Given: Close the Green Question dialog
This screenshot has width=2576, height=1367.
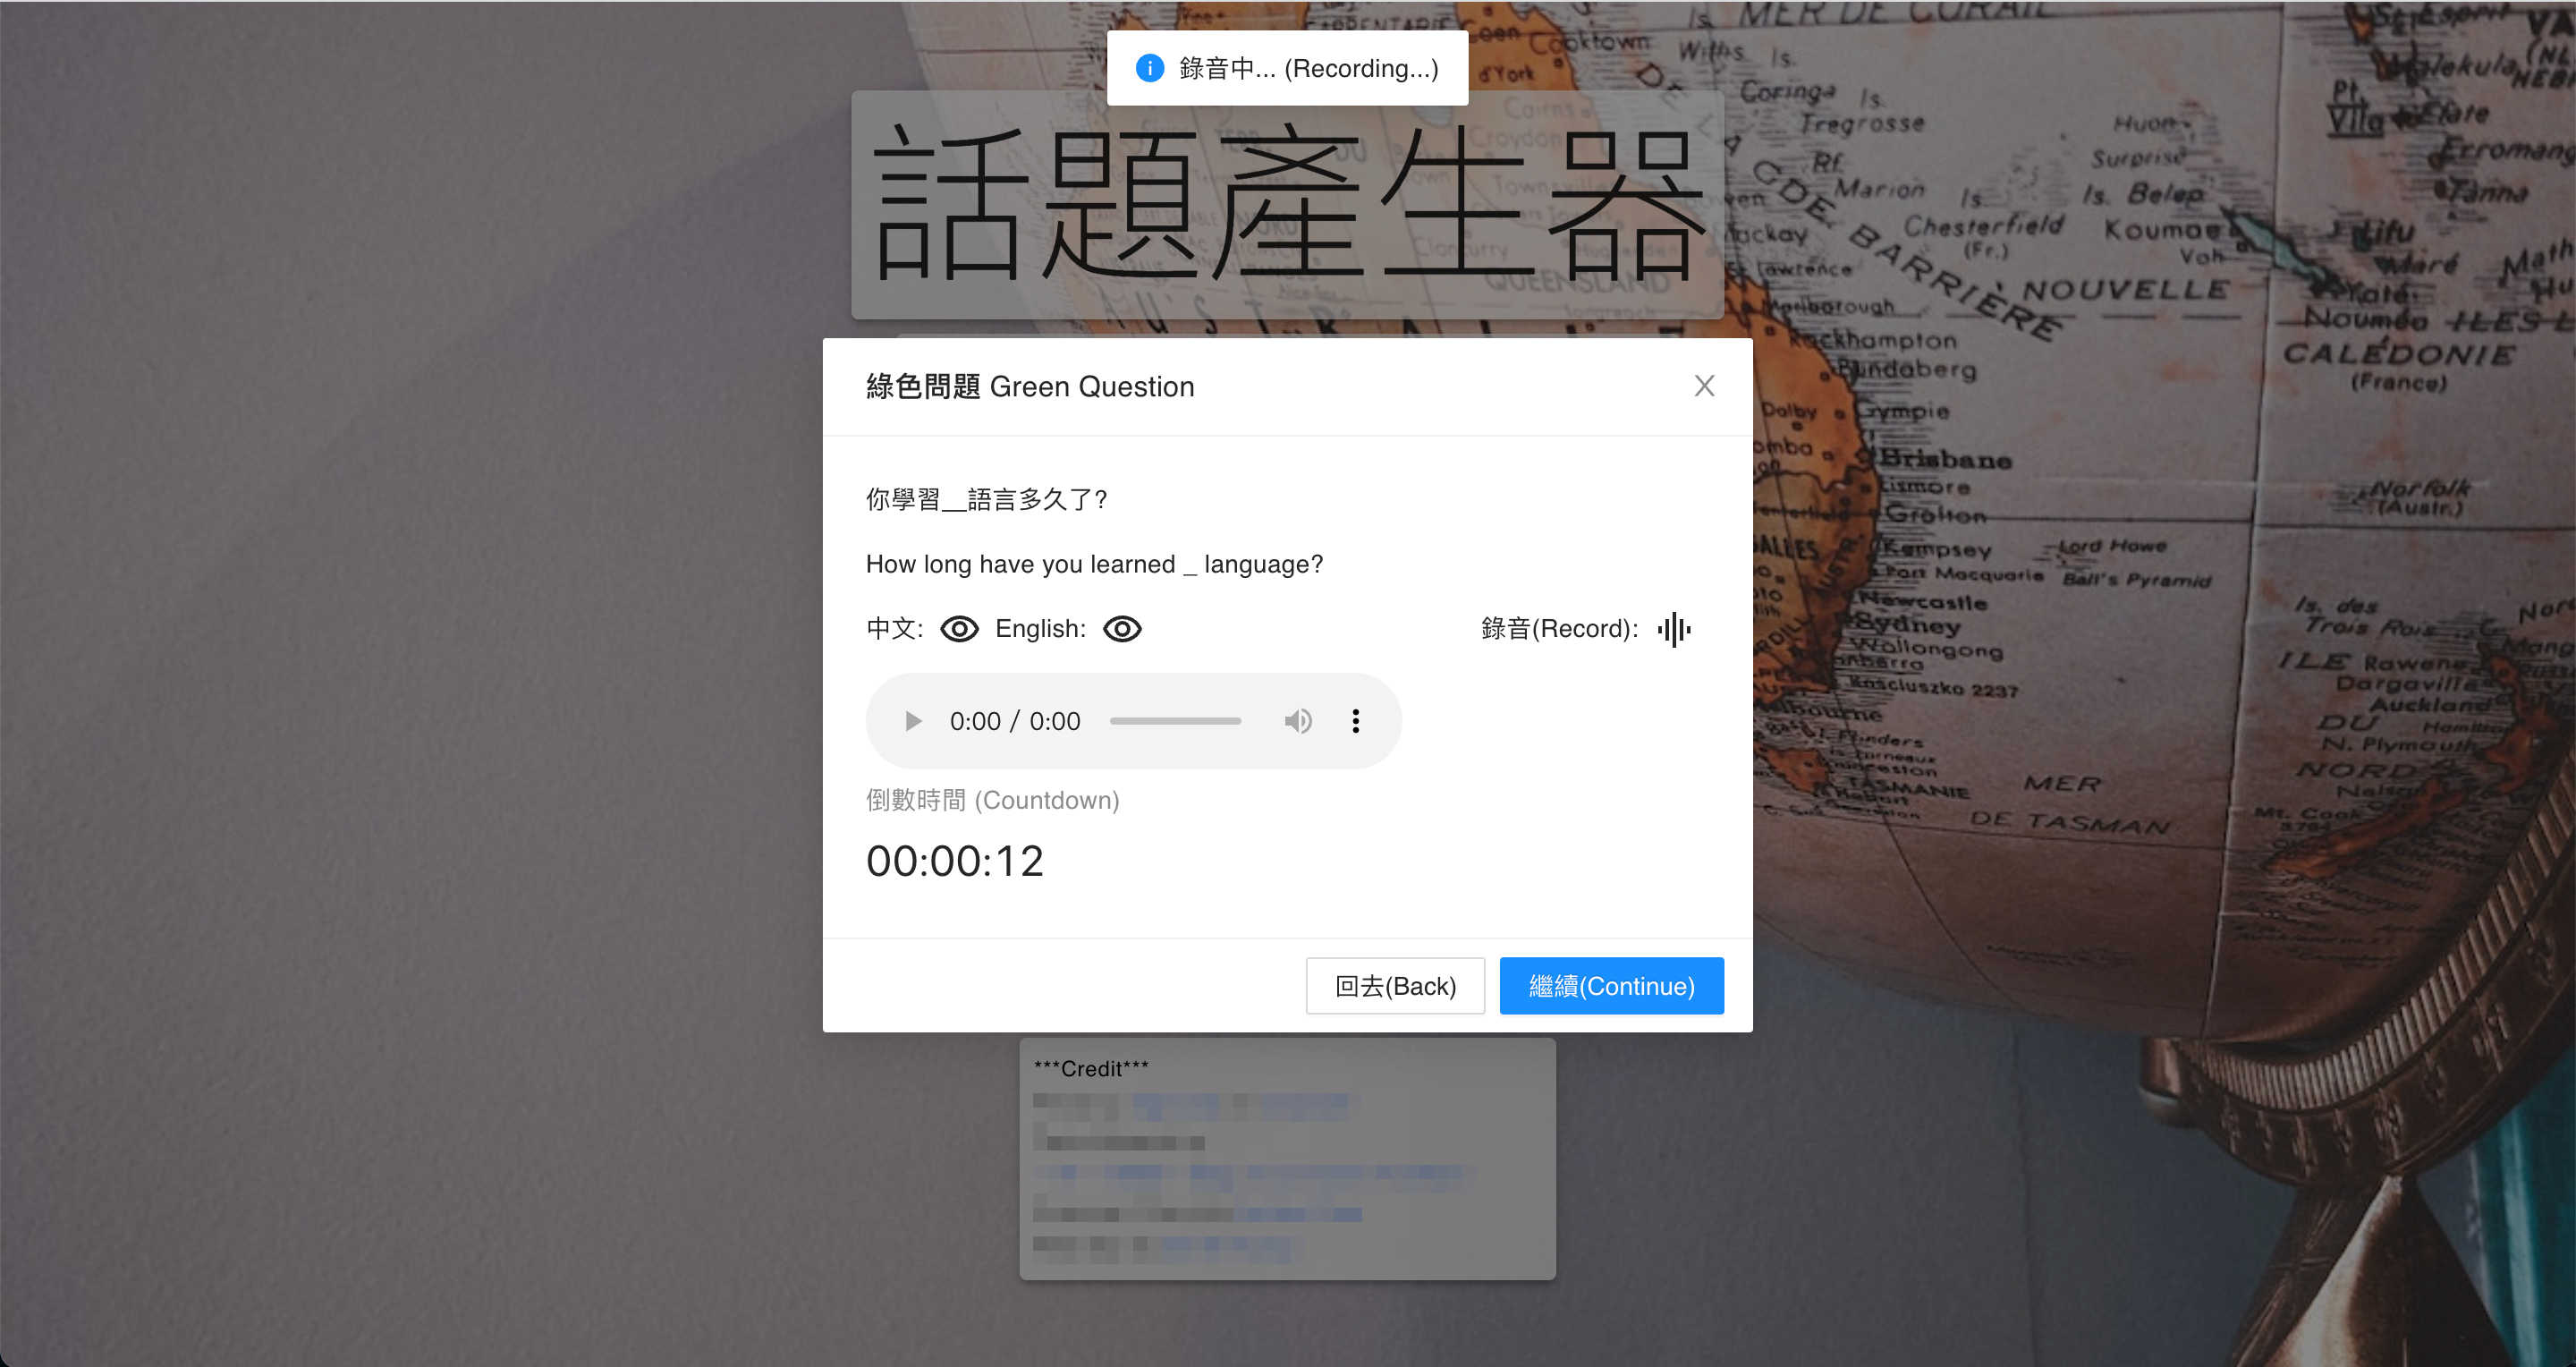Looking at the screenshot, I should click(x=1704, y=386).
